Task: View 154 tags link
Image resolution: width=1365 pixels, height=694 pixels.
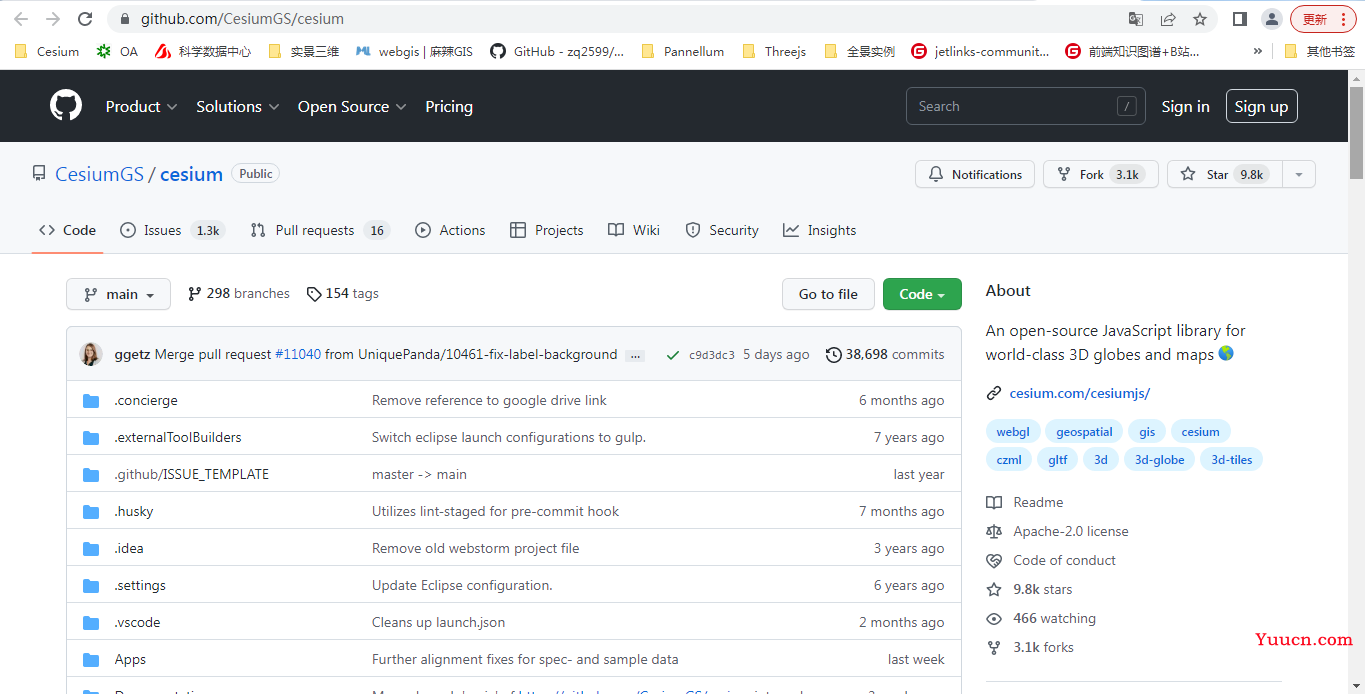Action: pos(343,293)
